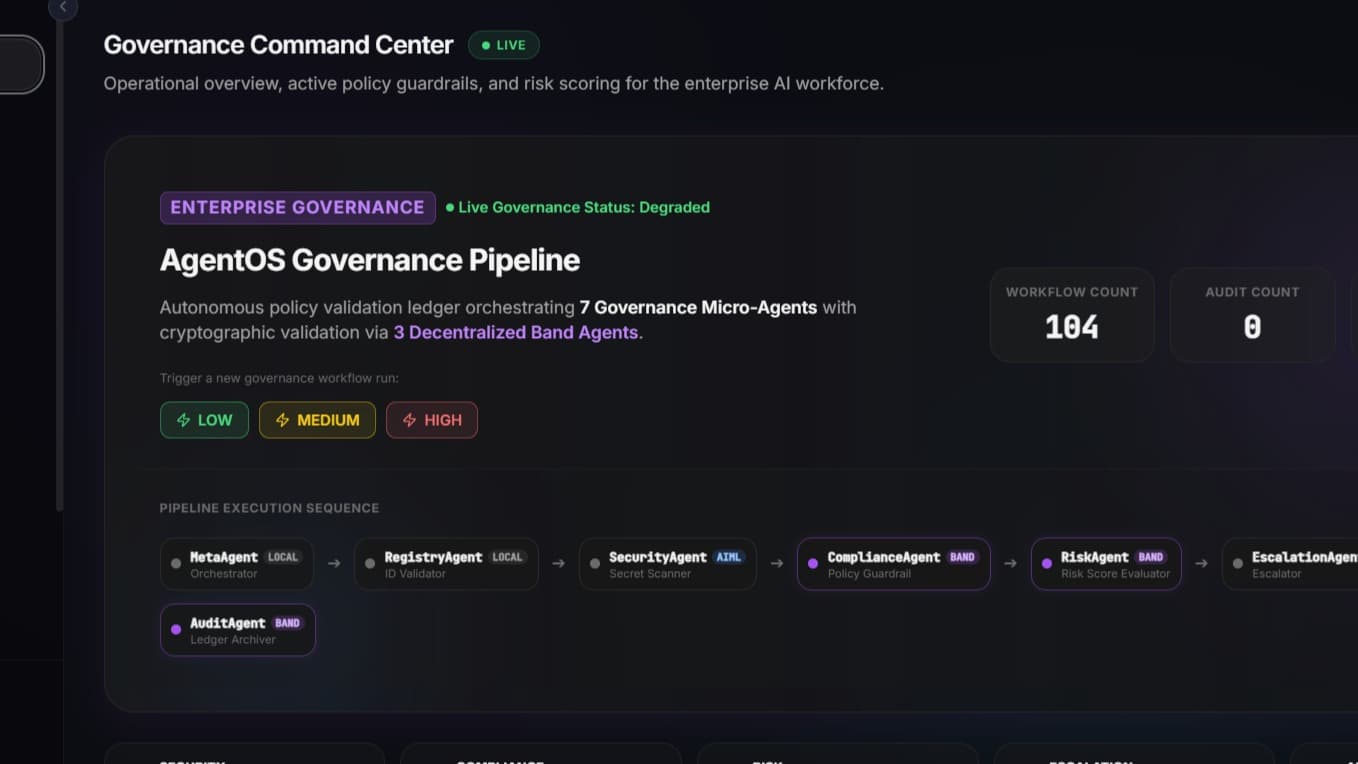Screen dimensions: 1358x764
Task: Select the AuditAgent Ledger Archiver node
Action: tap(238, 630)
